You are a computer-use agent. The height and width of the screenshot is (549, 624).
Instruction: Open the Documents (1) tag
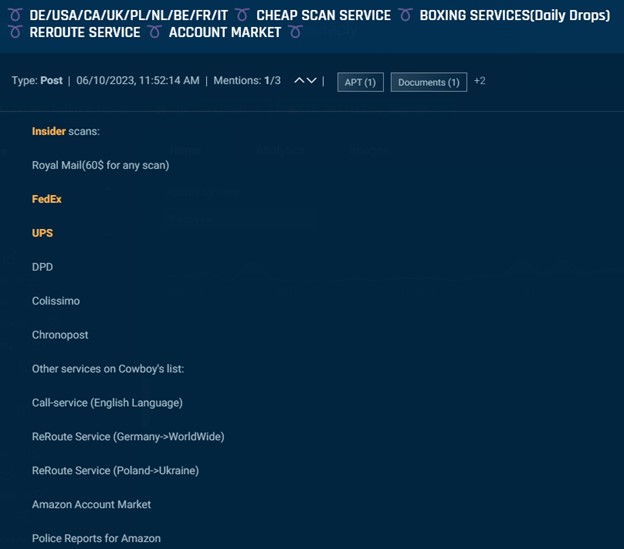click(x=429, y=82)
